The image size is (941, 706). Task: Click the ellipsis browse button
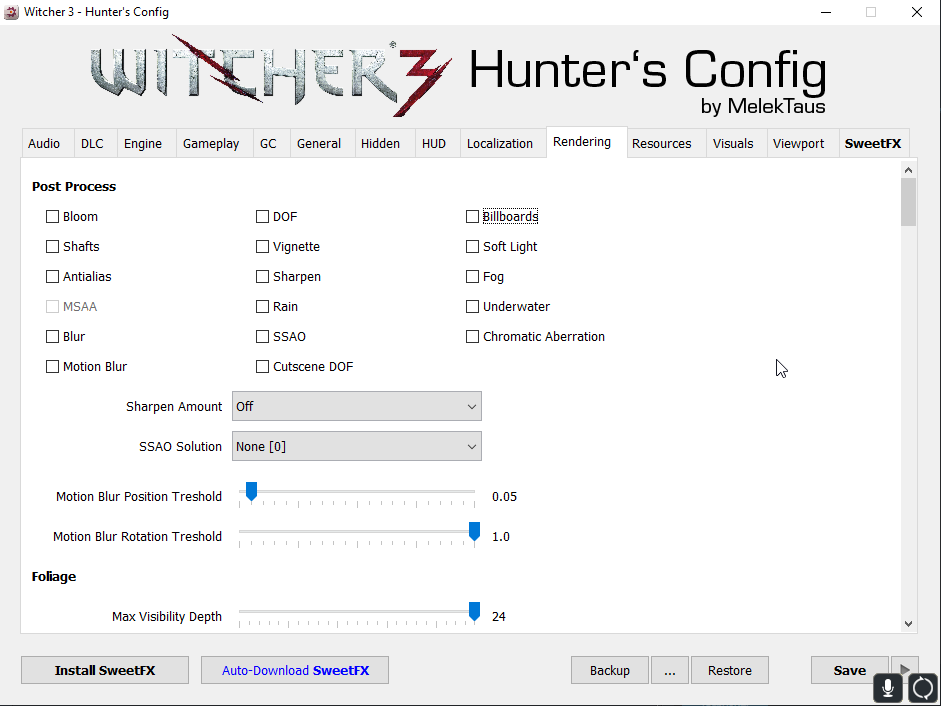coord(670,670)
